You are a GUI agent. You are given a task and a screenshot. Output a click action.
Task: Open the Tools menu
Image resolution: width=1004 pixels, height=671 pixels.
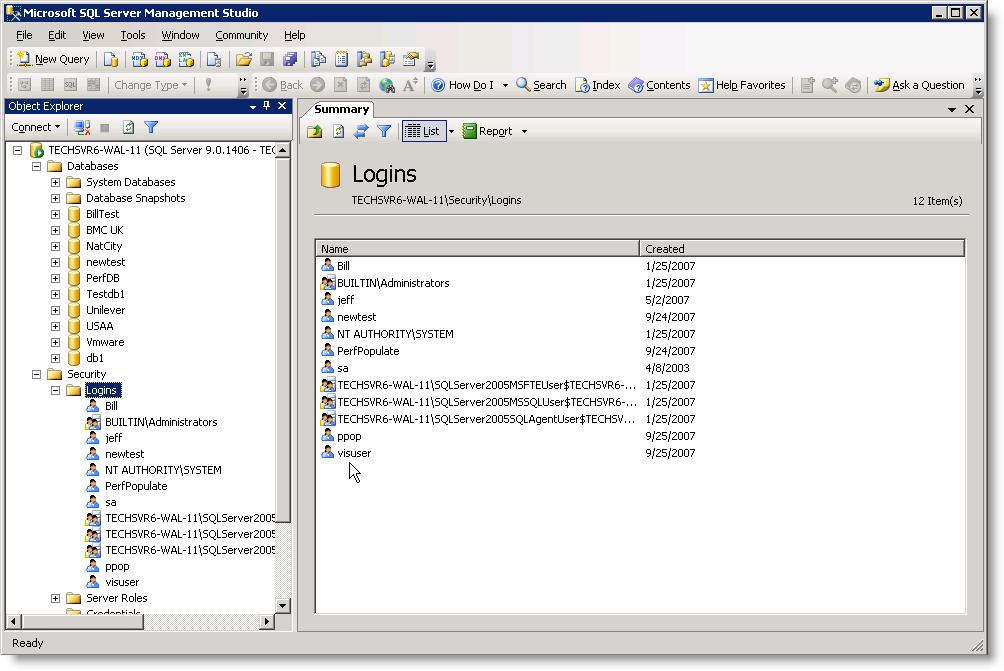133,35
